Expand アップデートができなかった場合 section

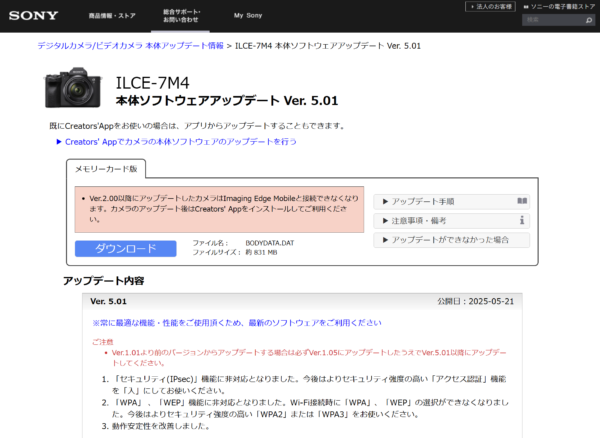tap(452, 240)
